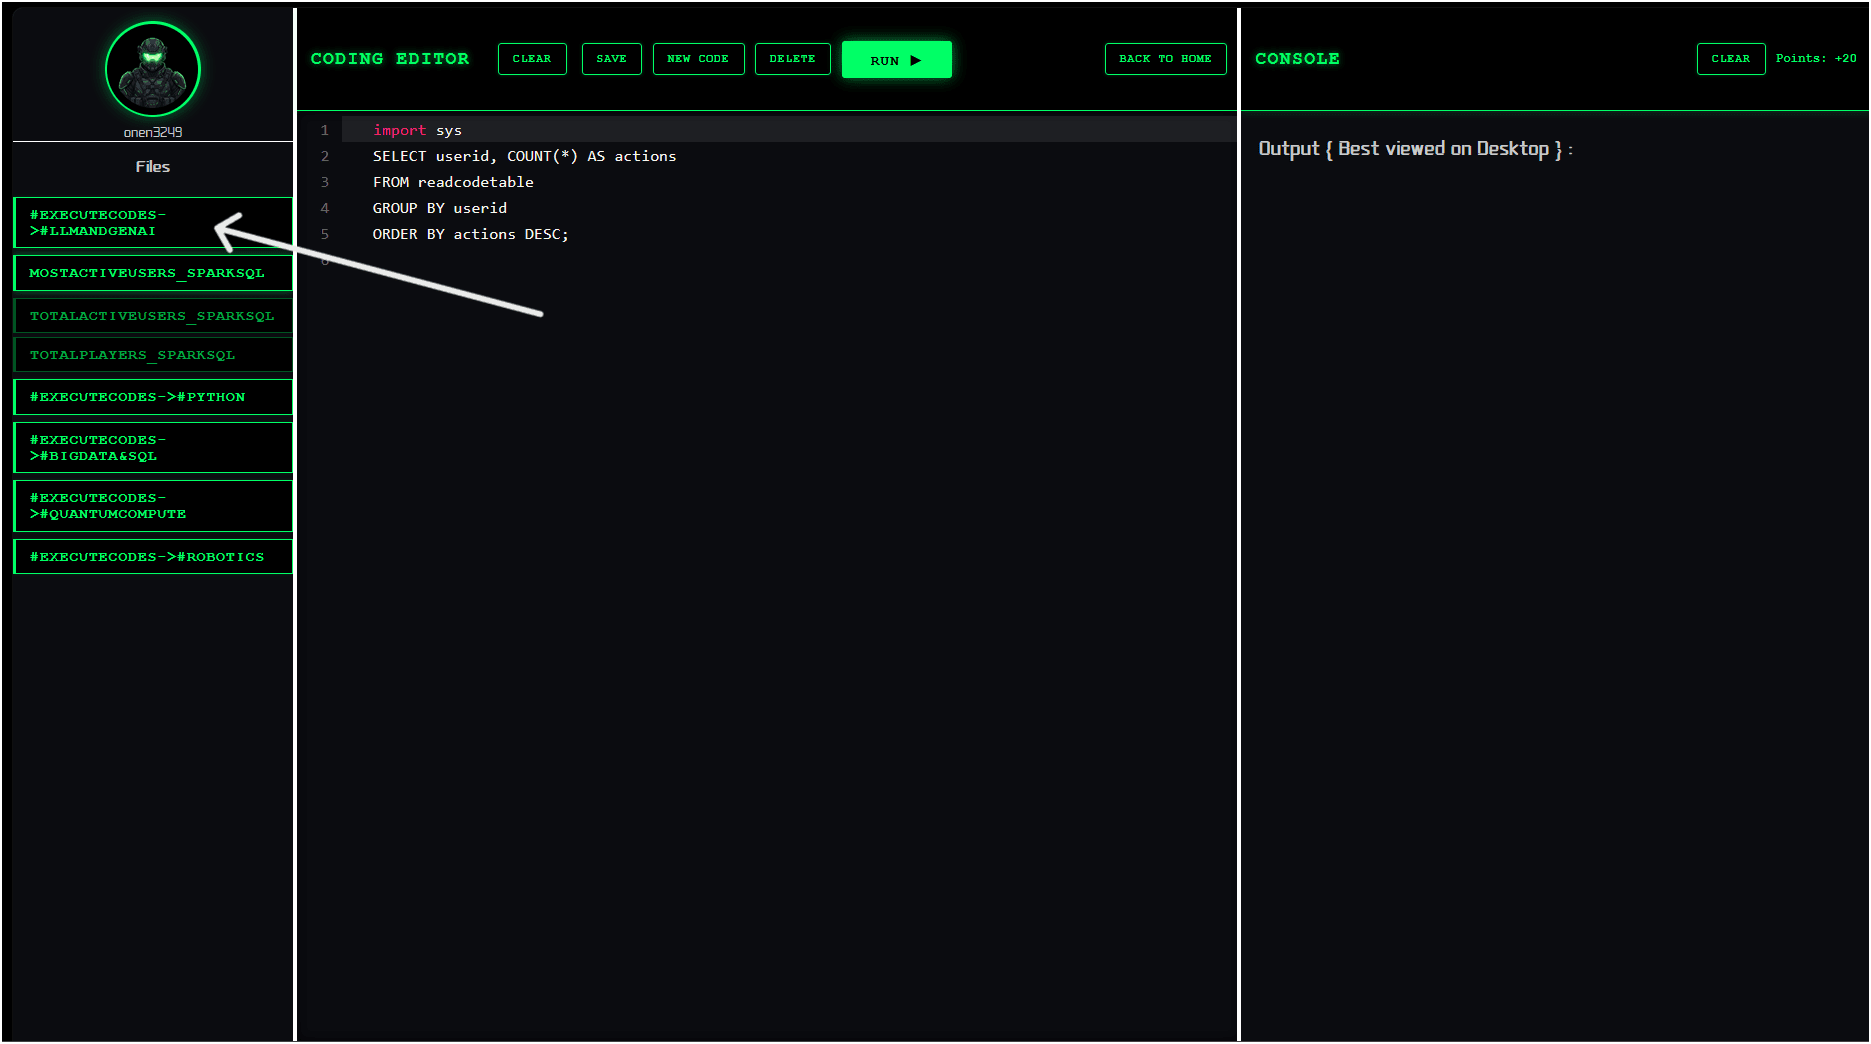
Task: Expand #EXECUTECODES->#ROBOTICS folder
Action: [153, 557]
